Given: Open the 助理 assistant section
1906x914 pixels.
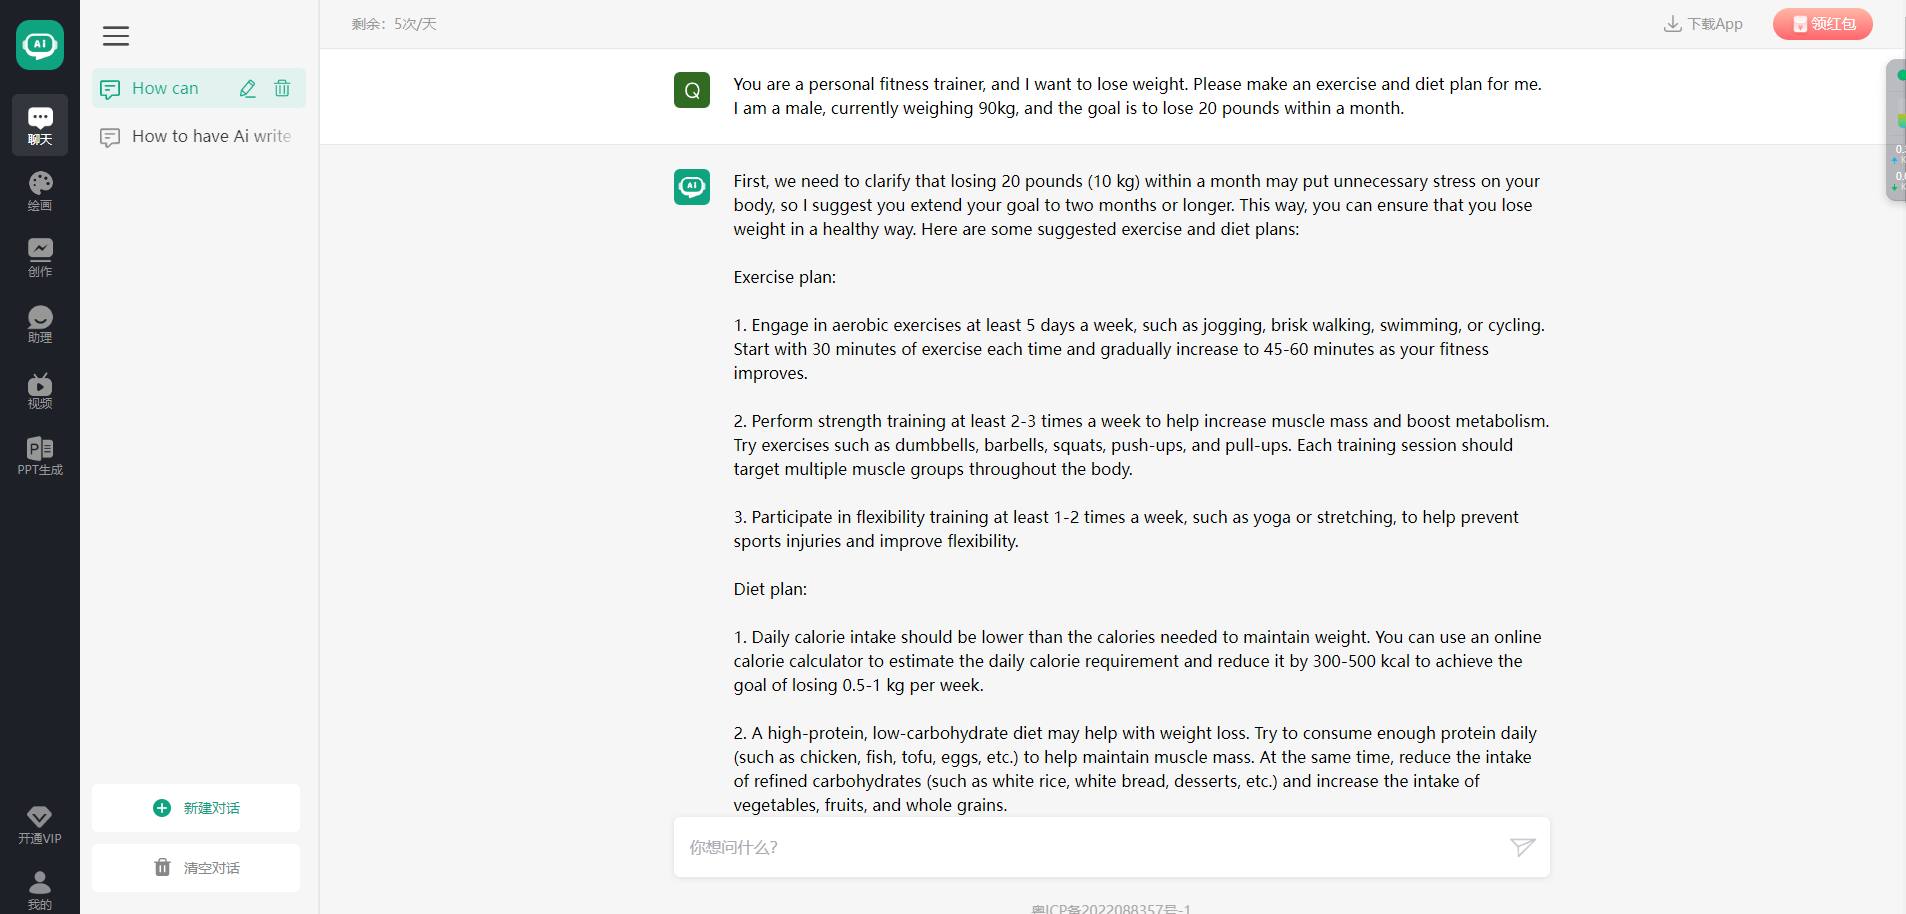Looking at the screenshot, I should click(x=40, y=323).
